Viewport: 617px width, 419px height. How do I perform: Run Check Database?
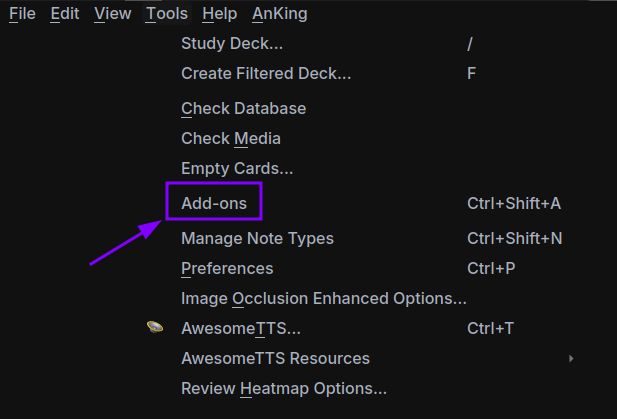(x=243, y=108)
